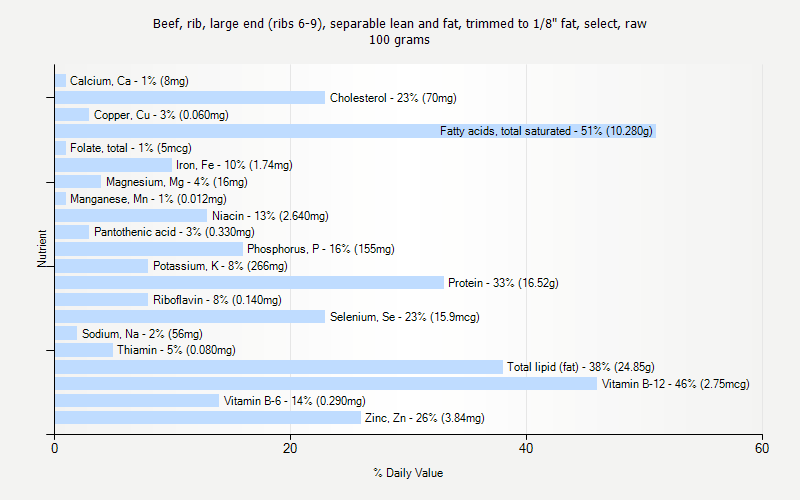Click the Potassium, K label

(220, 266)
